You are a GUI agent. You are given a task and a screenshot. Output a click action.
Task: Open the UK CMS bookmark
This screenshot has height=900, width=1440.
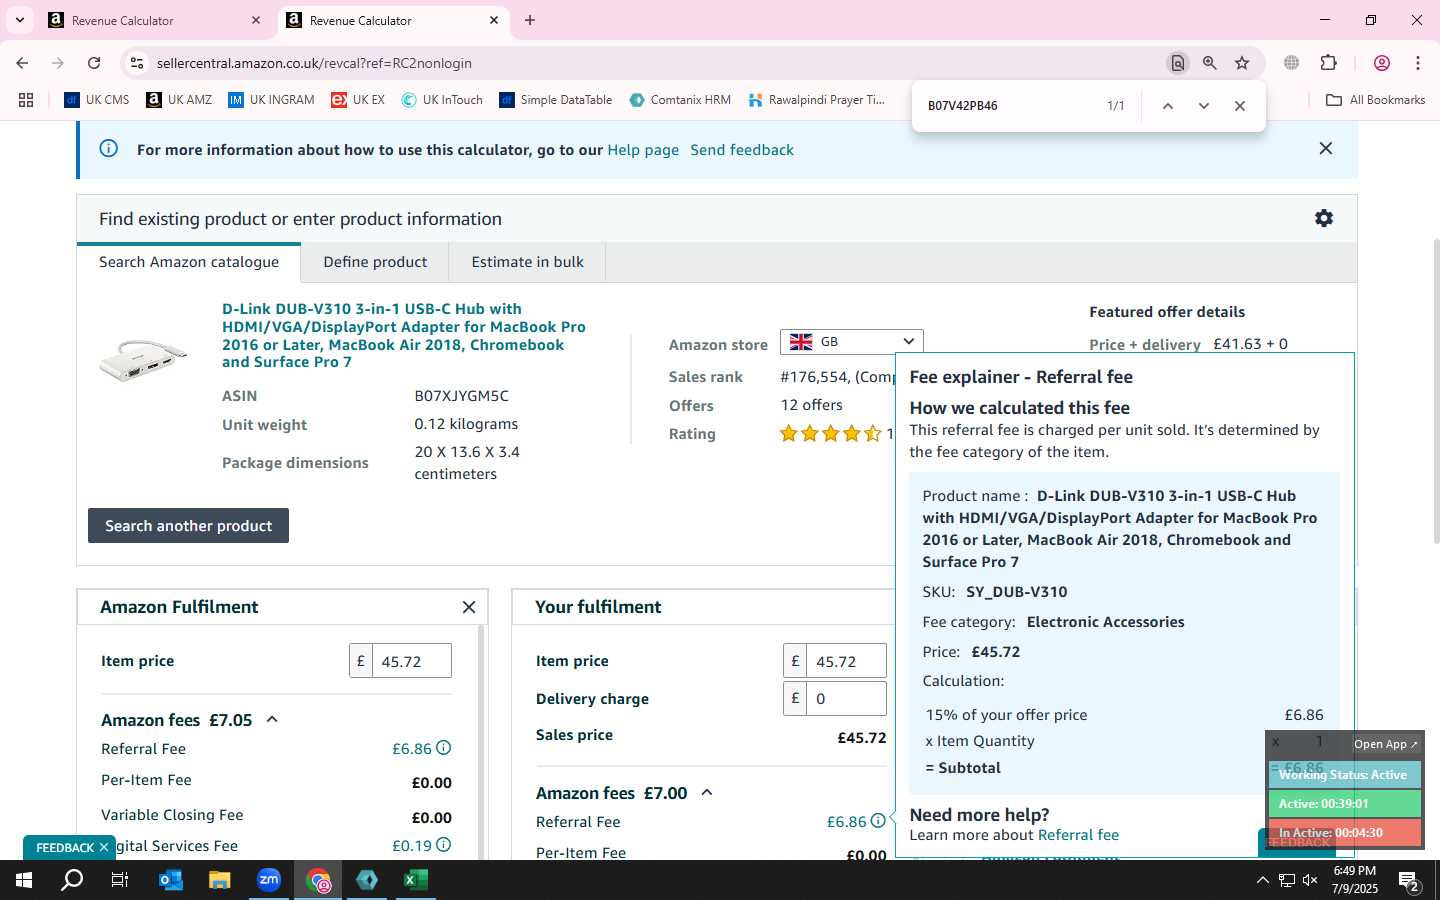(97, 100)
